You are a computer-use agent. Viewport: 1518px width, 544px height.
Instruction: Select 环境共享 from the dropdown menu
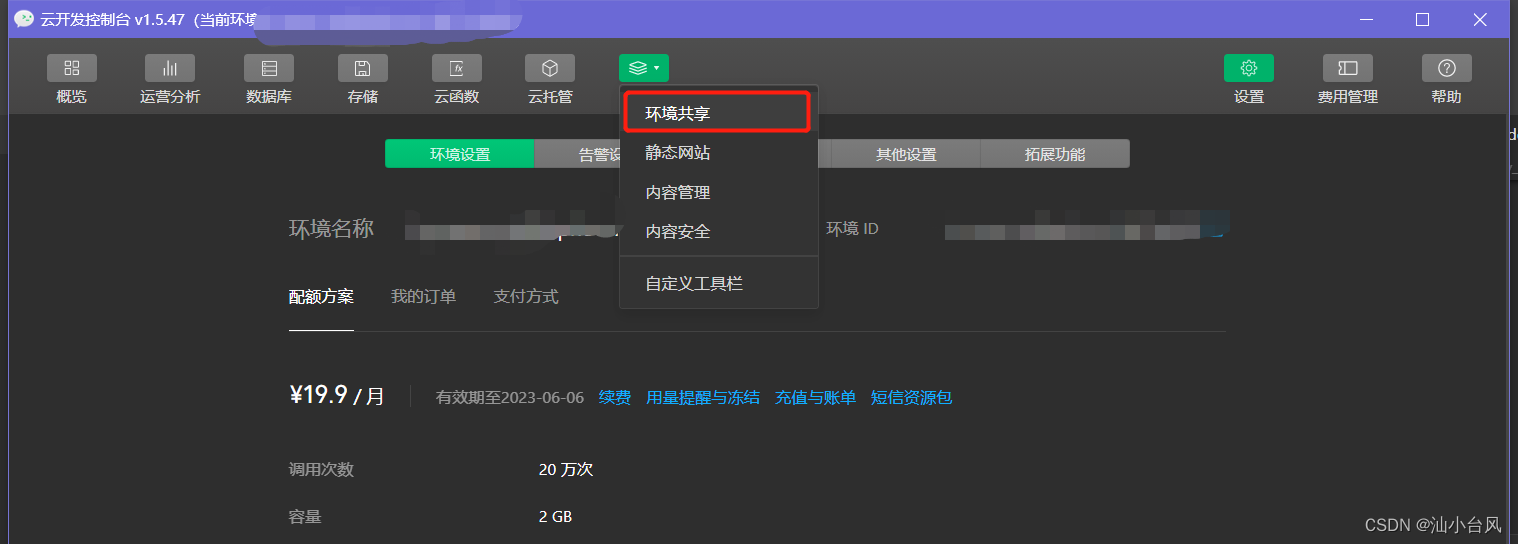pyautogui.click(x=716, y=112)
